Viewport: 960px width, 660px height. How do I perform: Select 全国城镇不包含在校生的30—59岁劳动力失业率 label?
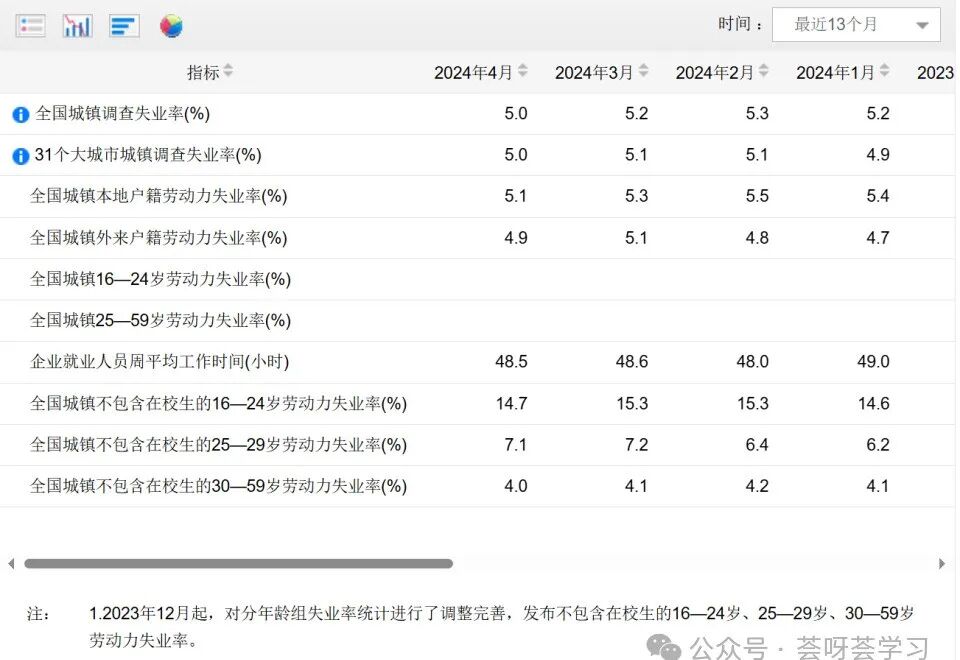click(219, 486)
